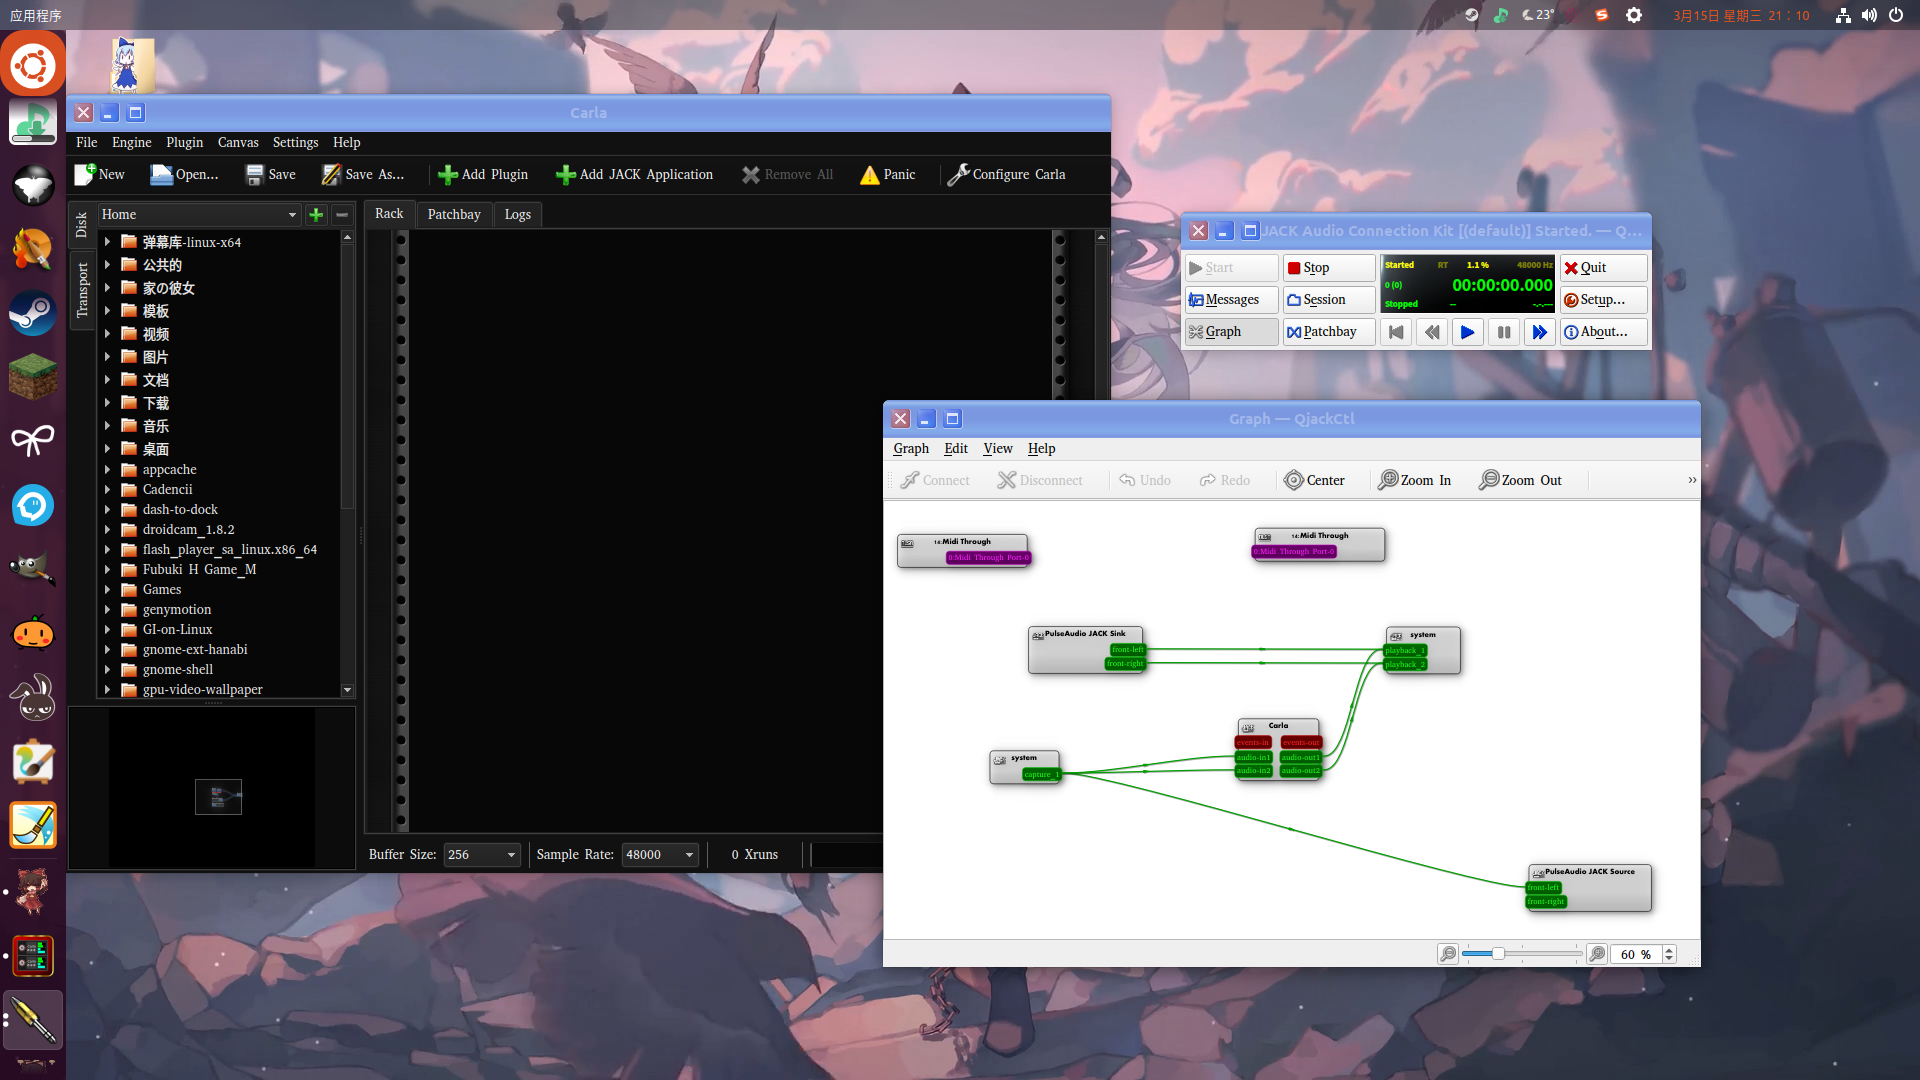Image resolution: width=1920 pixels, height=1080 pixels.
Task: Click Zoom In in Graph toolbar
Action: (1414, 480)
